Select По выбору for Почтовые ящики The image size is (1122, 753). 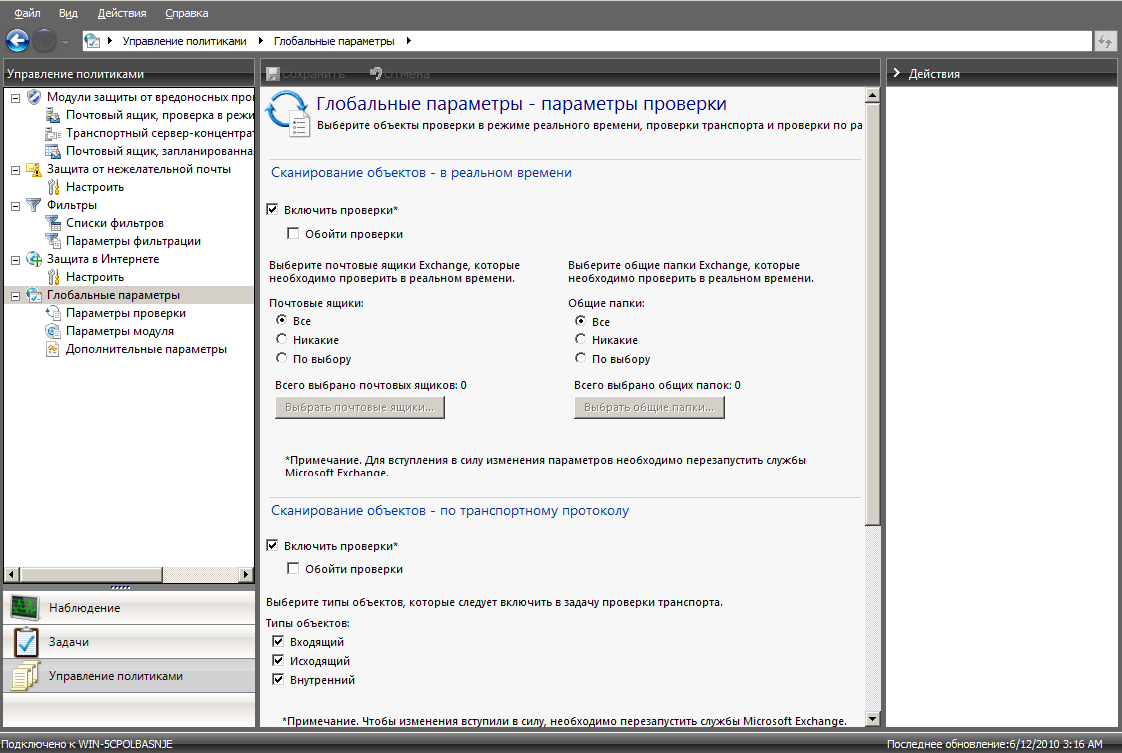[281, 358]
